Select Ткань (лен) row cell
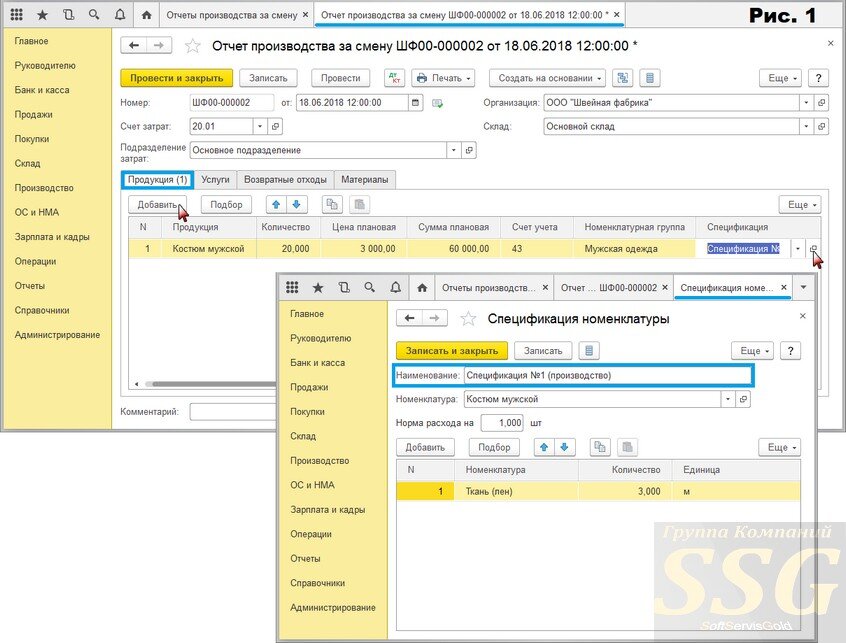 pyautogui.click(x=516, y=491)
